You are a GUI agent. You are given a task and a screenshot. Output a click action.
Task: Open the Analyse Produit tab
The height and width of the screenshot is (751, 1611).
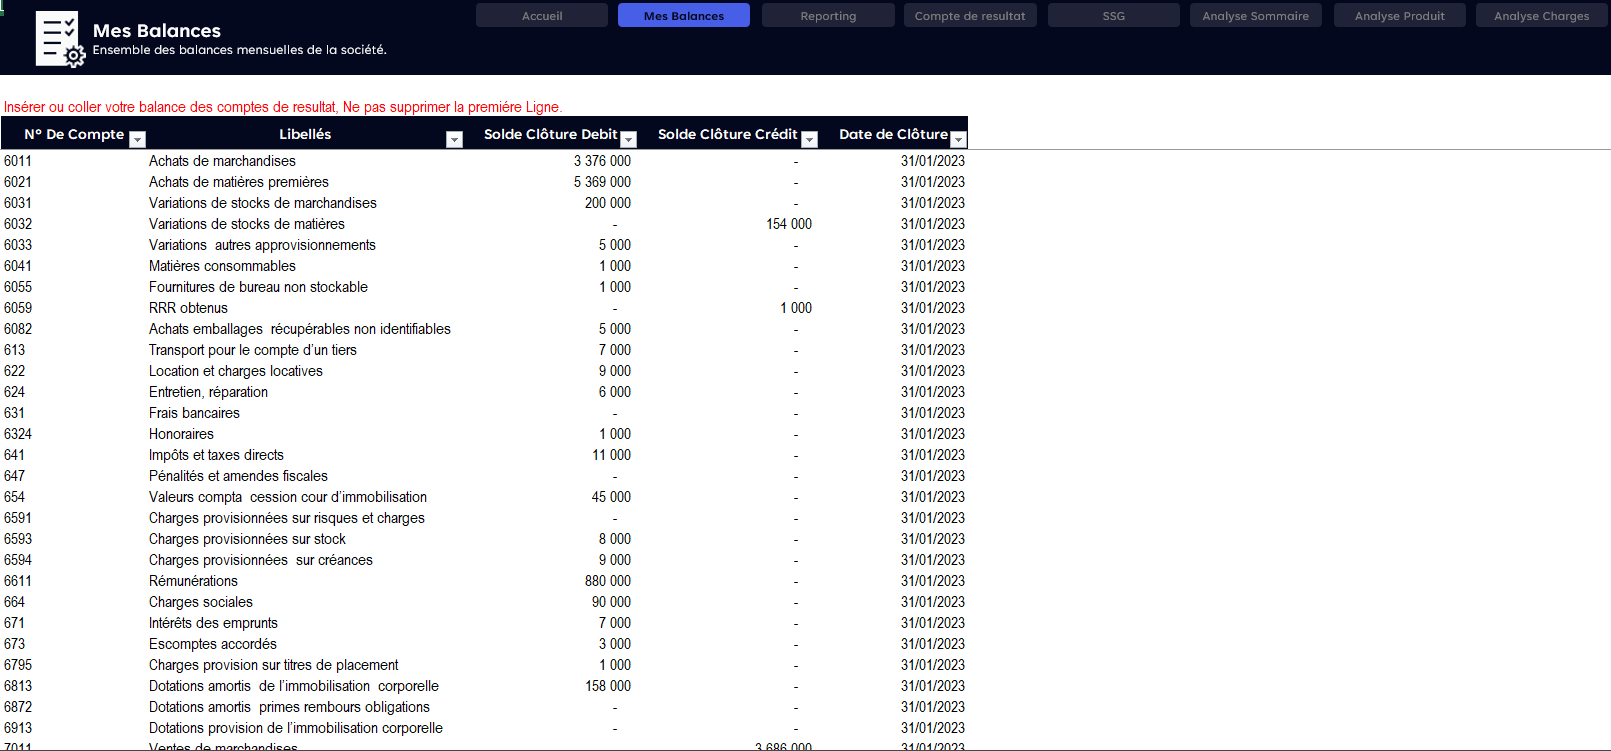pos(1400,16)
